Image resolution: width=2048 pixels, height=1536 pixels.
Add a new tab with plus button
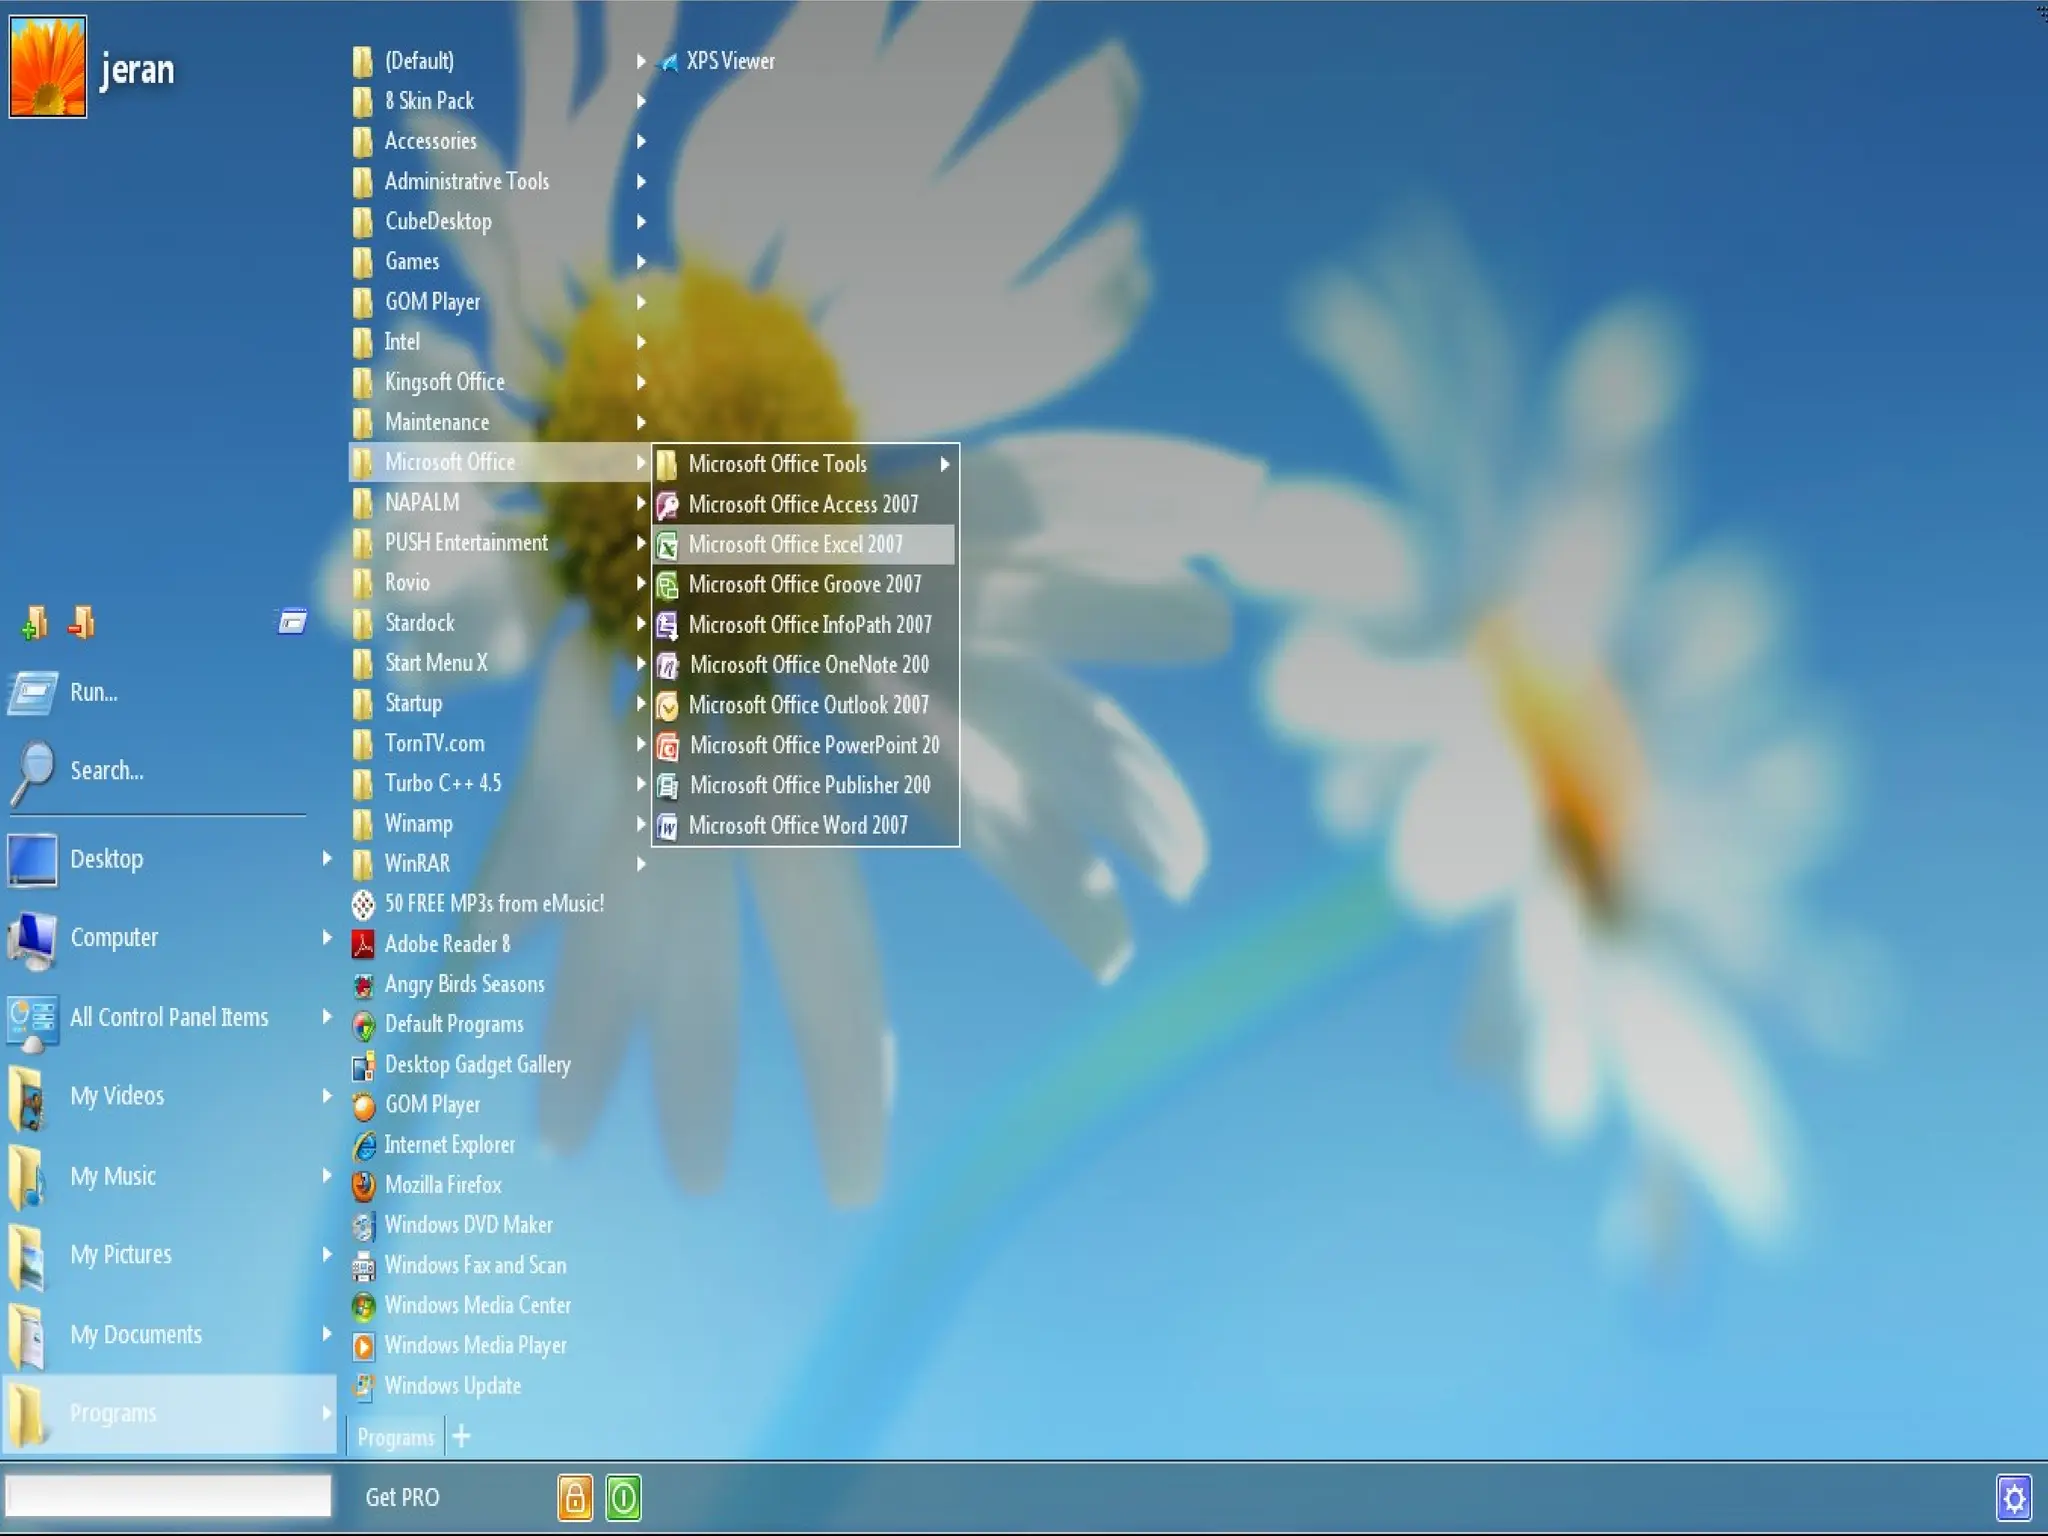point(461,1437)
